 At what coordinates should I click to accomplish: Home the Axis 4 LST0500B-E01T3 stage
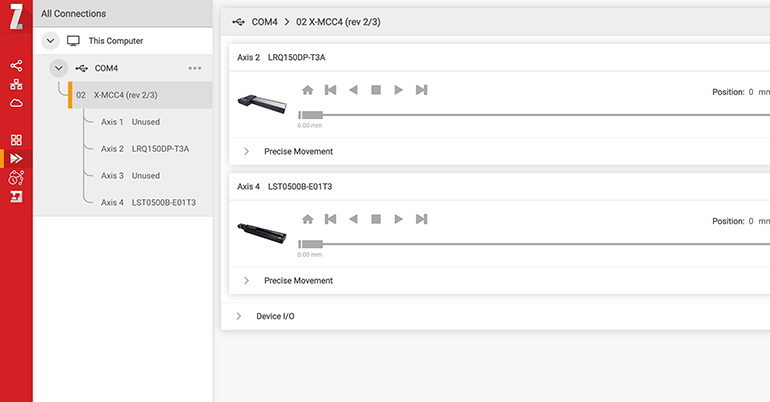click(x=307, y=219)
